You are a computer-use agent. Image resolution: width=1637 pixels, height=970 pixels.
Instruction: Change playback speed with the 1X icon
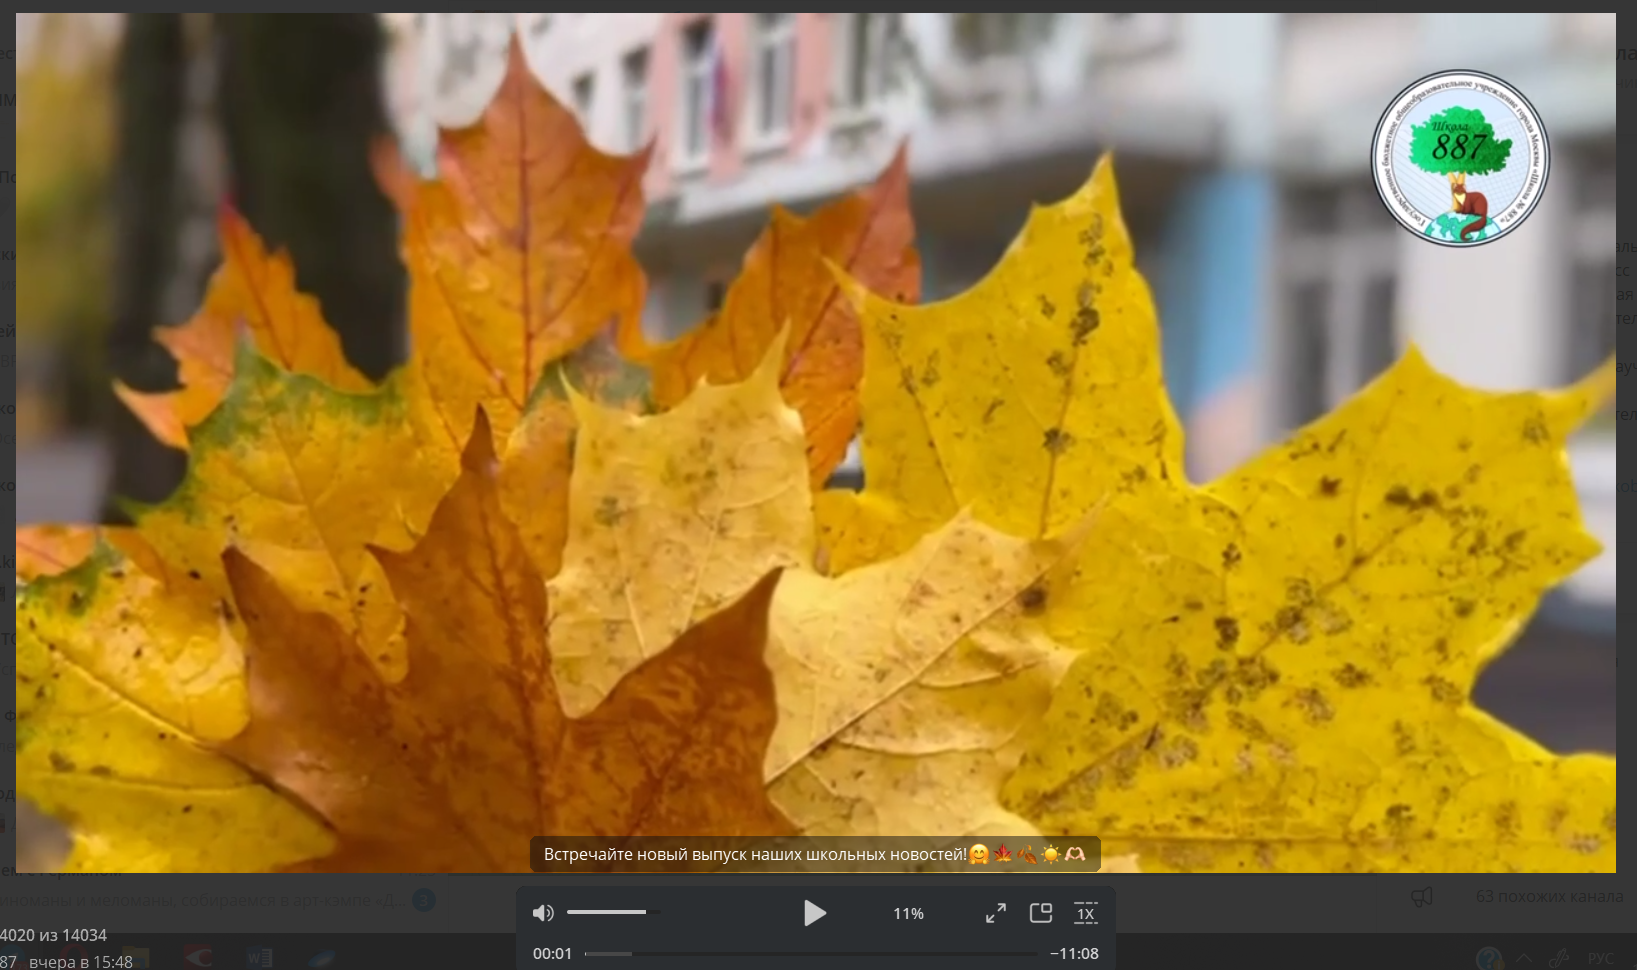pyautogui.click(x=1086, y=913)
